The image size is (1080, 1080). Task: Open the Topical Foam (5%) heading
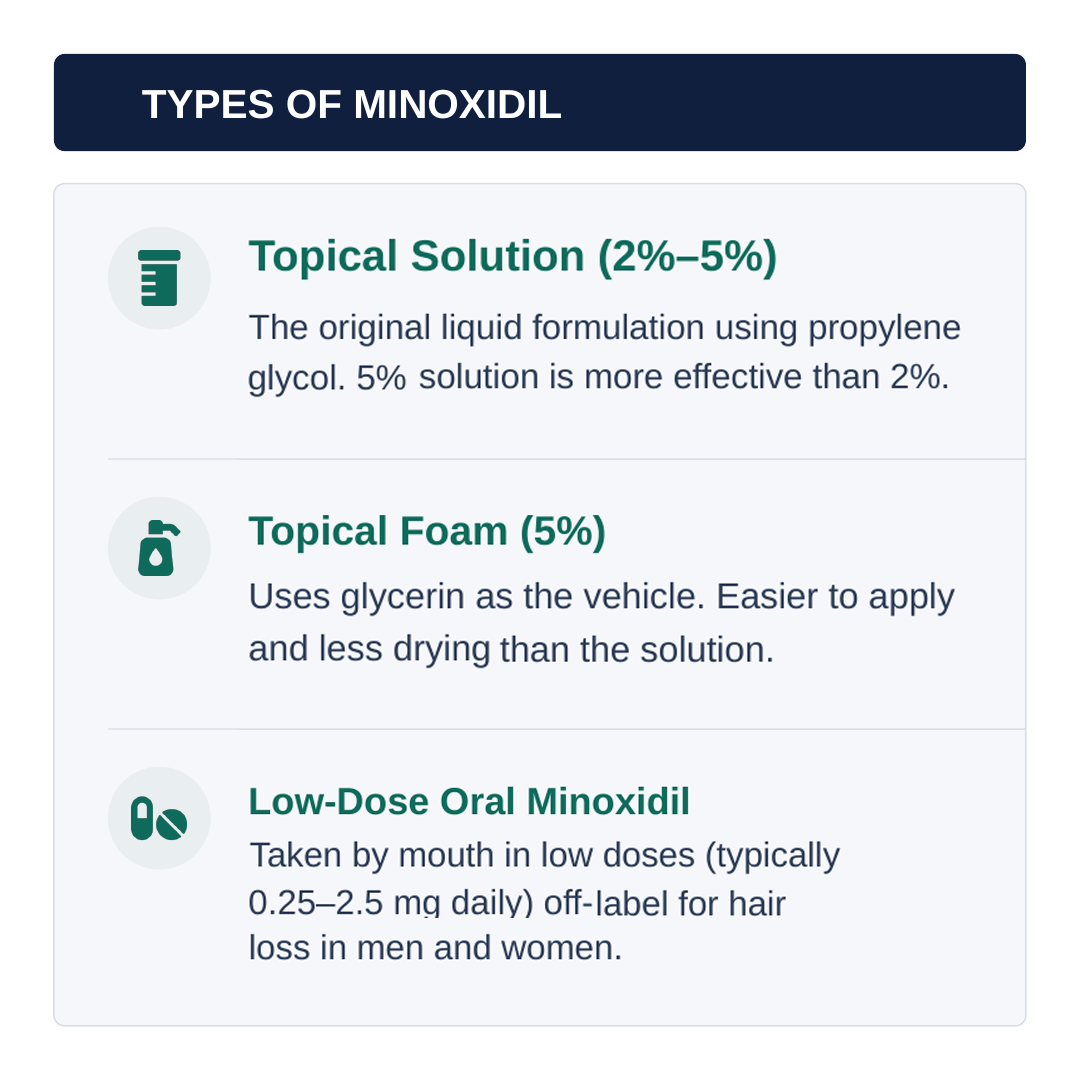pos(427,531)
